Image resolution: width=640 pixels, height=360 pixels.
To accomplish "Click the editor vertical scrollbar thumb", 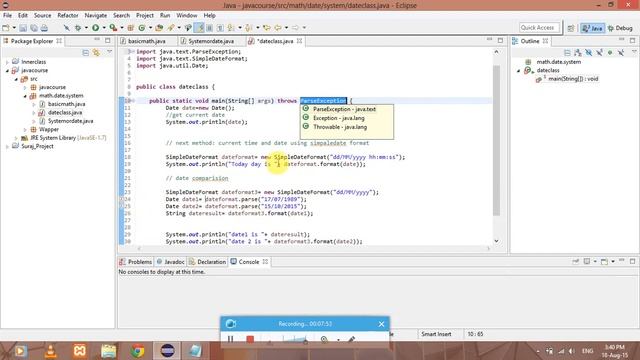I will pos(496,140).
